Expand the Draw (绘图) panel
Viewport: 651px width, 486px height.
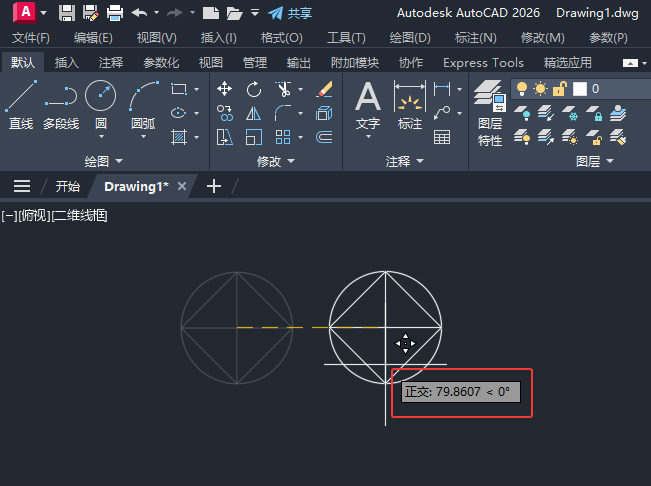click(103, 161)
